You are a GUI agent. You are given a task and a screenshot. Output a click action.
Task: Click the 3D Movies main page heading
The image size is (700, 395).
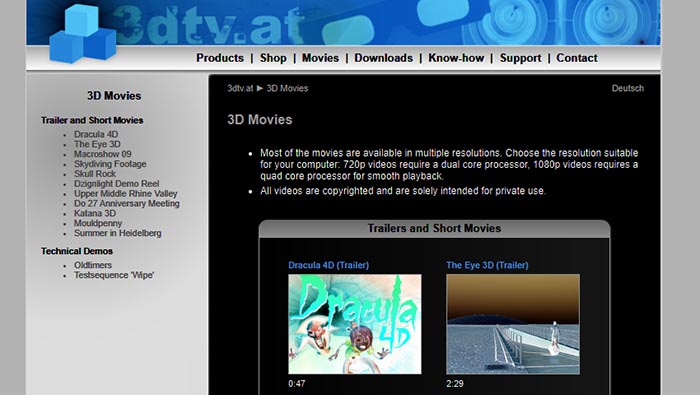260,120
